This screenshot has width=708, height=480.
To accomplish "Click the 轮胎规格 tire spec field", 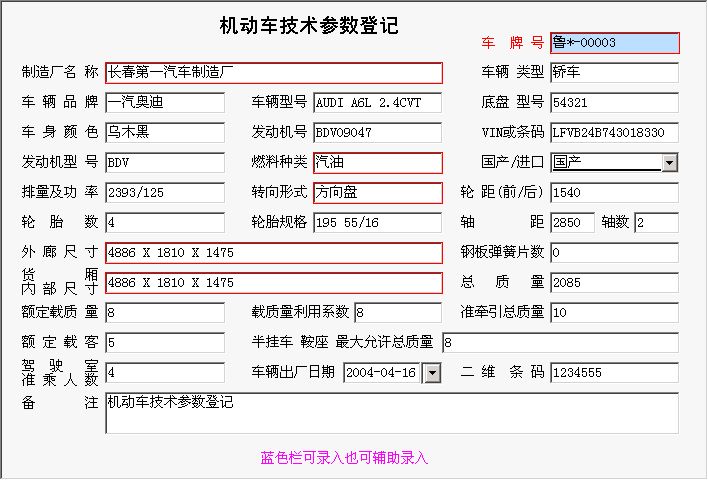I will pos(376,223).
